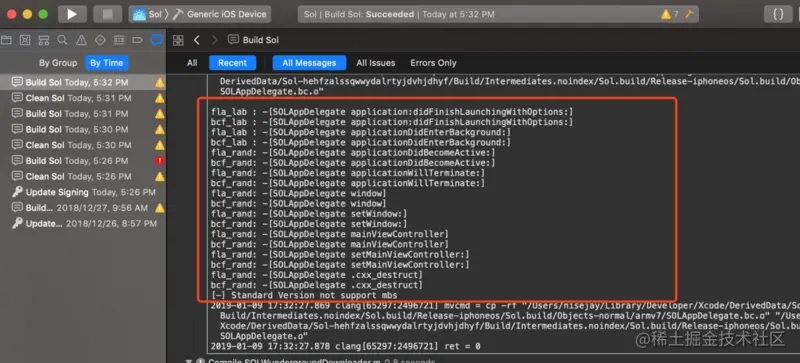Screen dimensions: 800x363
Task: Click log line 'bcf_lab : applicationDidEnterBackground:'
Action: coord(361,142)
